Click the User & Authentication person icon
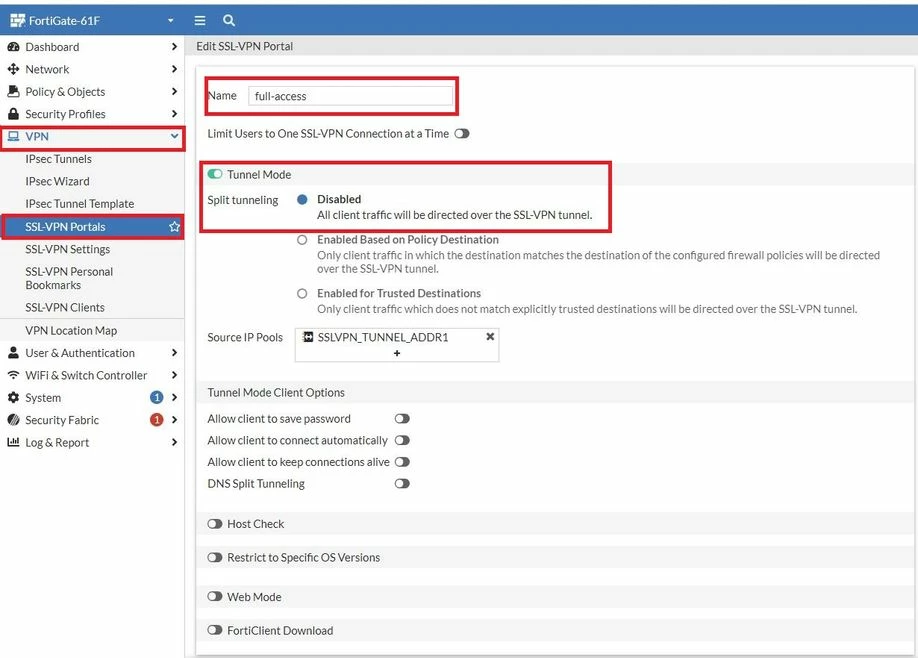This screenshot has width=918, height=658. click(13, 352)
